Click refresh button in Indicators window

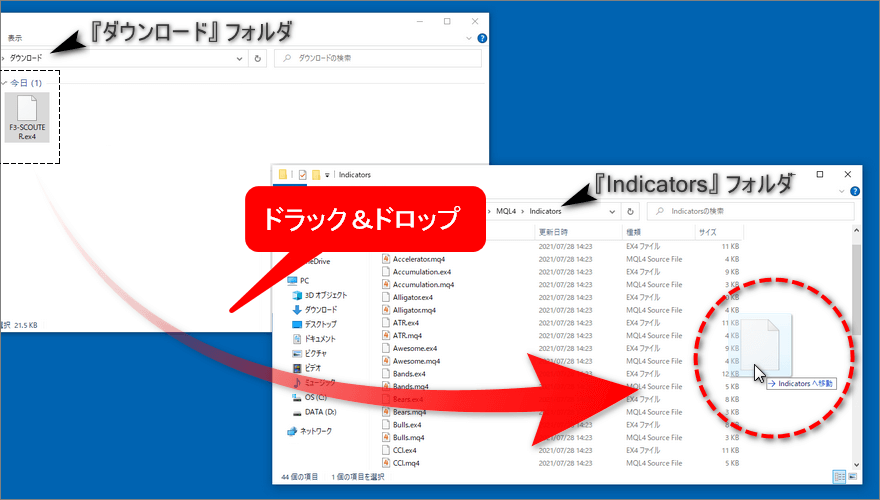[x=630, y=212]
